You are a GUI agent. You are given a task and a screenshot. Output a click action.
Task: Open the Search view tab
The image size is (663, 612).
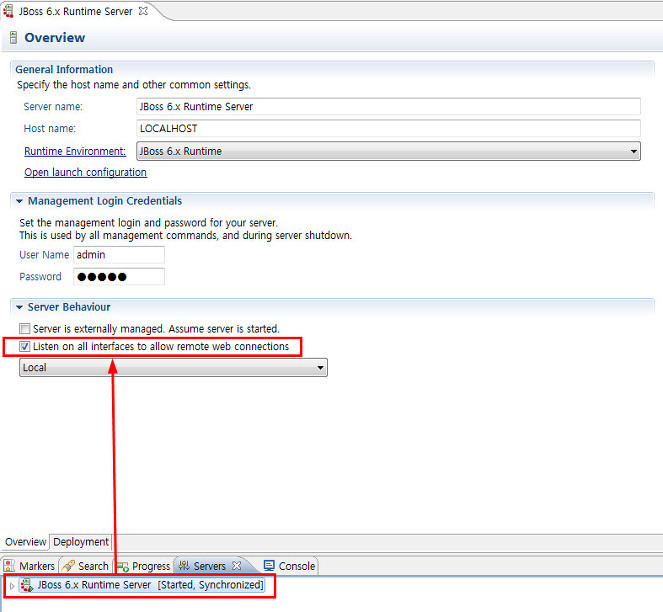[x=86, y=566]
